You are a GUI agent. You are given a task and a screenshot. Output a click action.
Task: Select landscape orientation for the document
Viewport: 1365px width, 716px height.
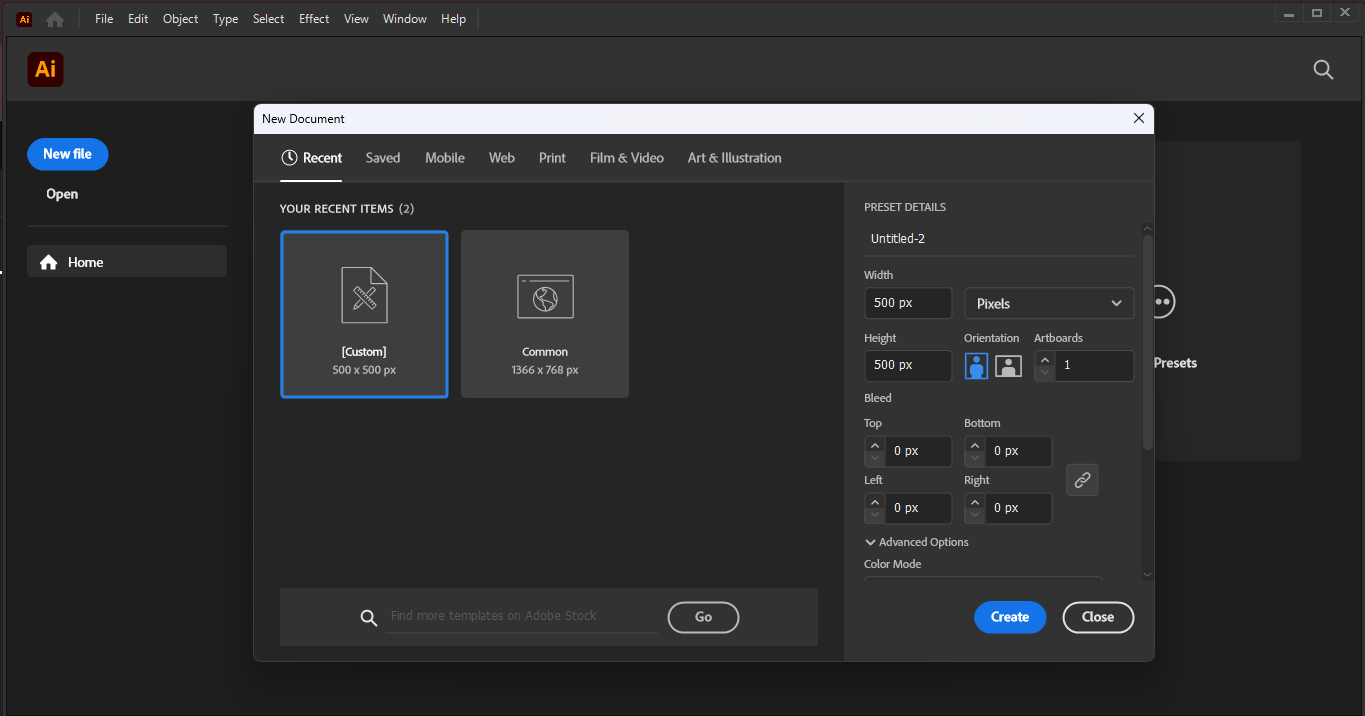point(1008,365)
